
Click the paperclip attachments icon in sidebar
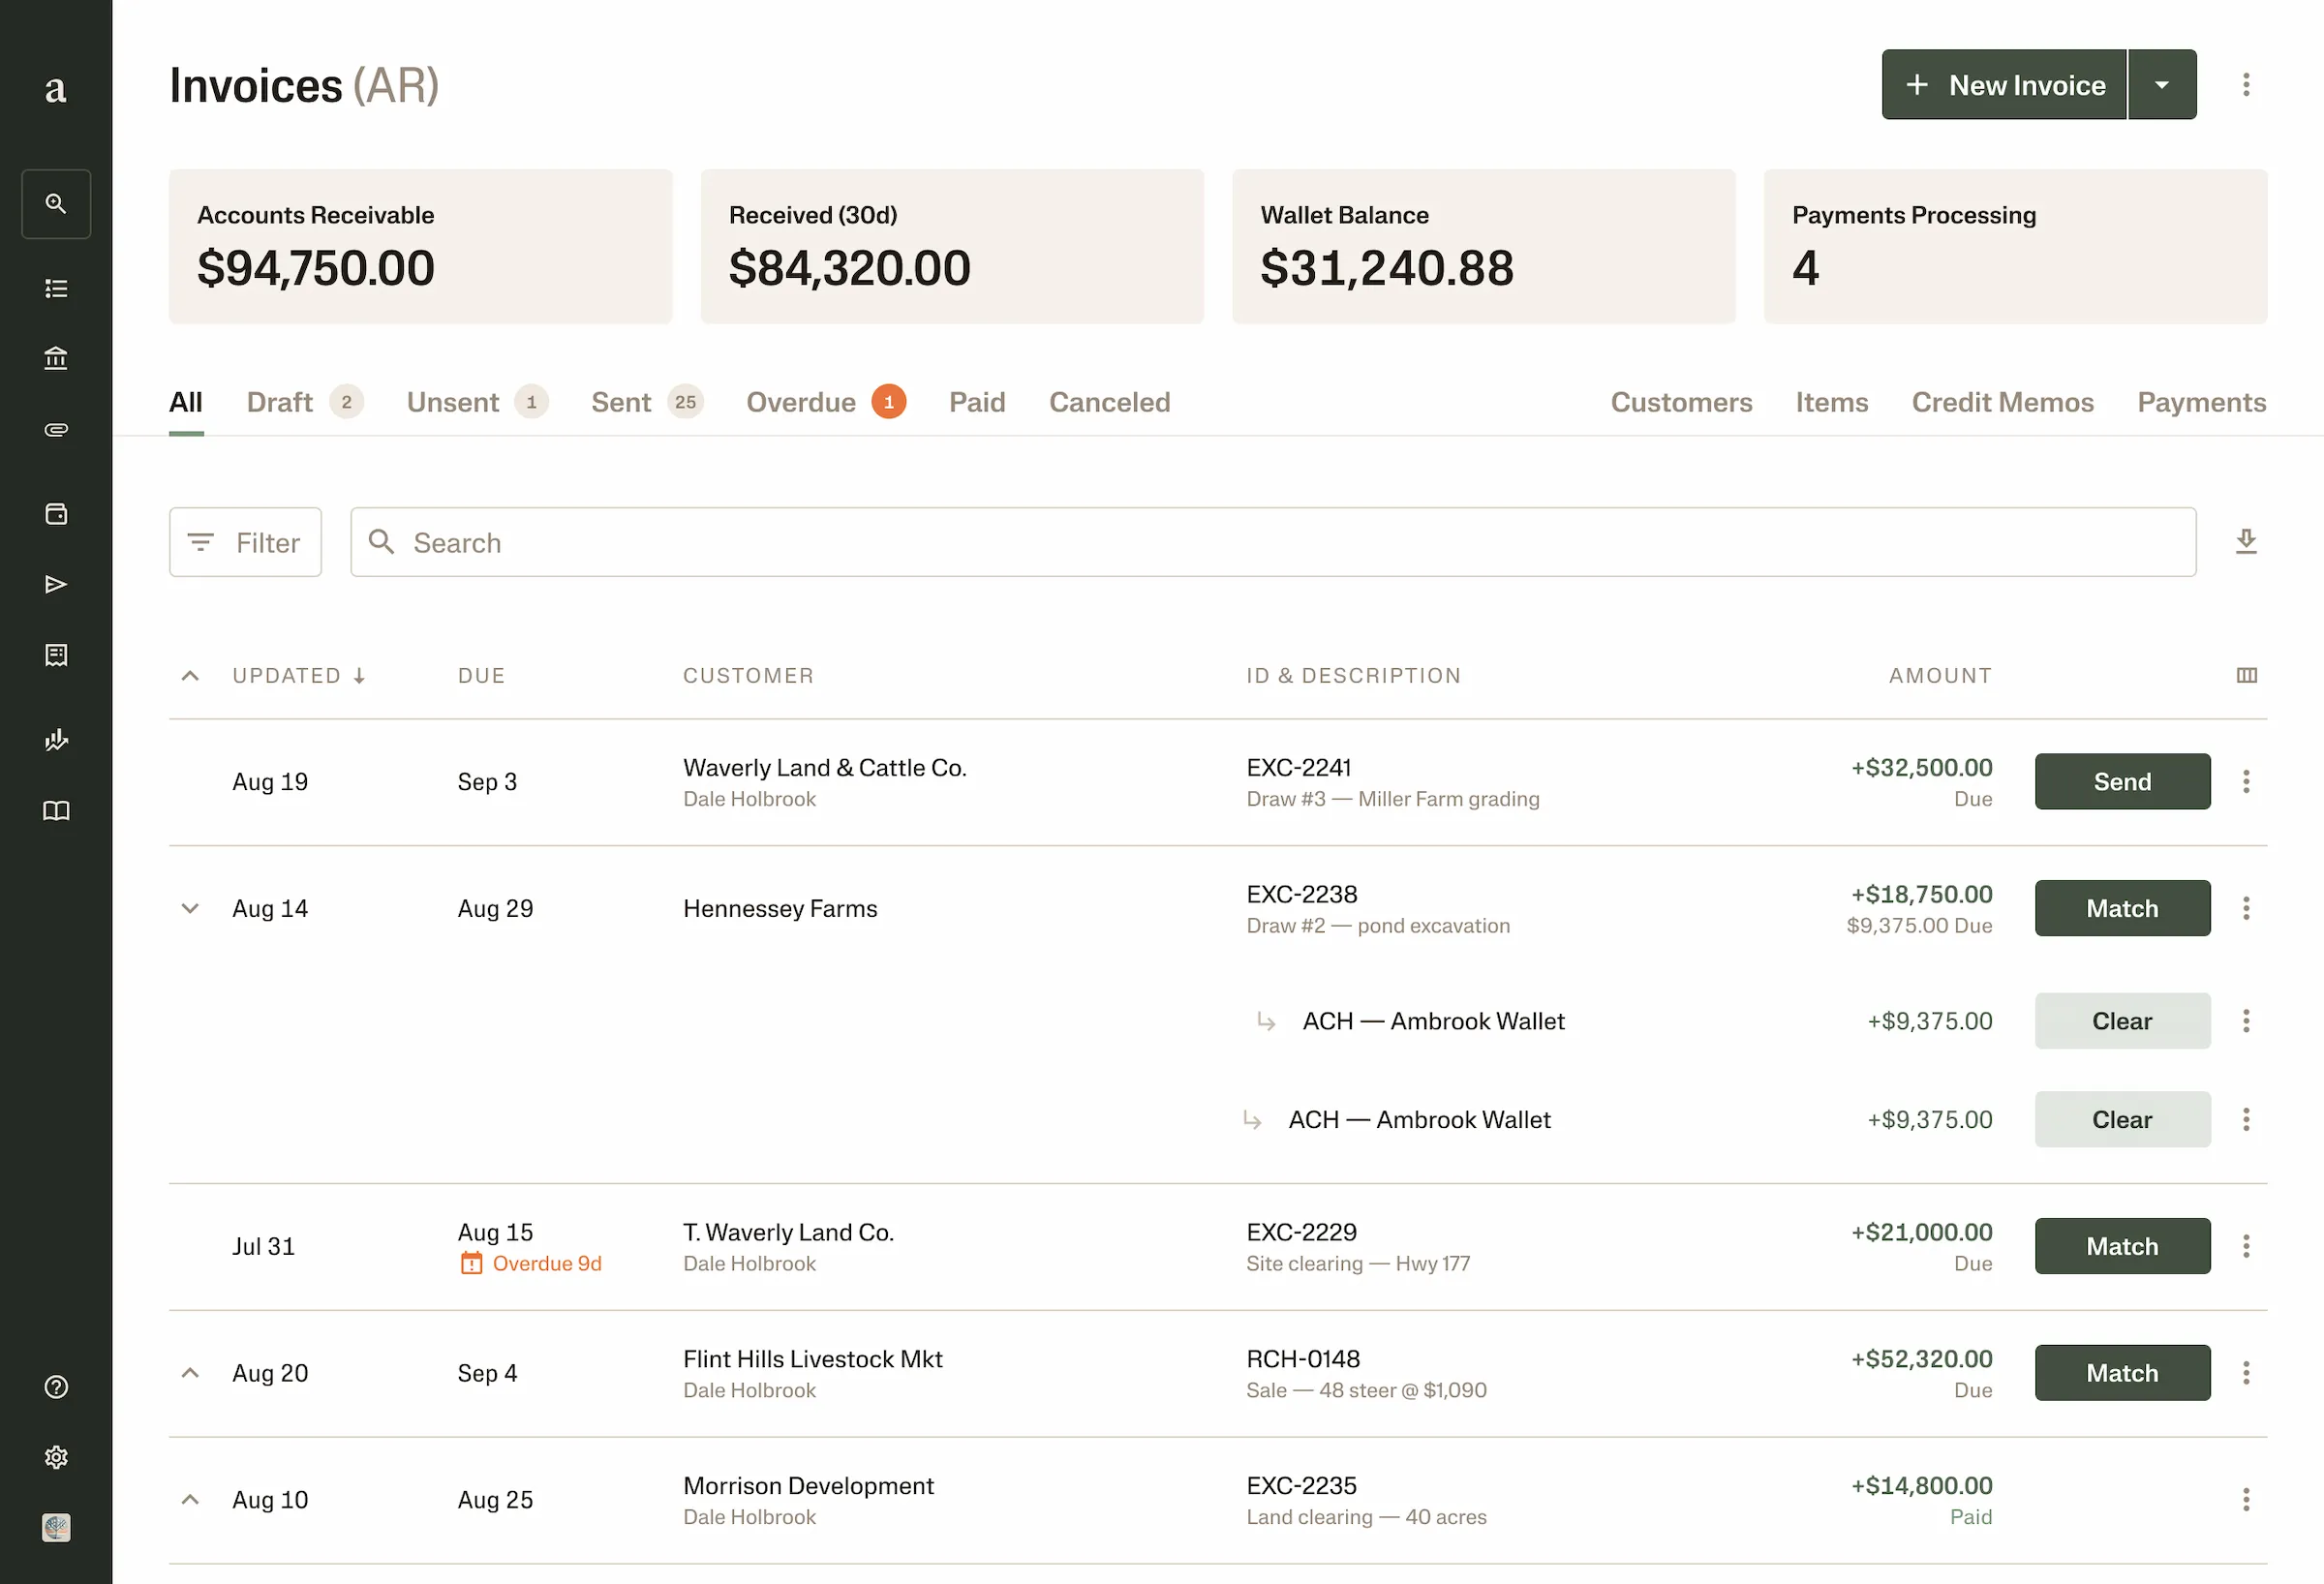point(56,429)
